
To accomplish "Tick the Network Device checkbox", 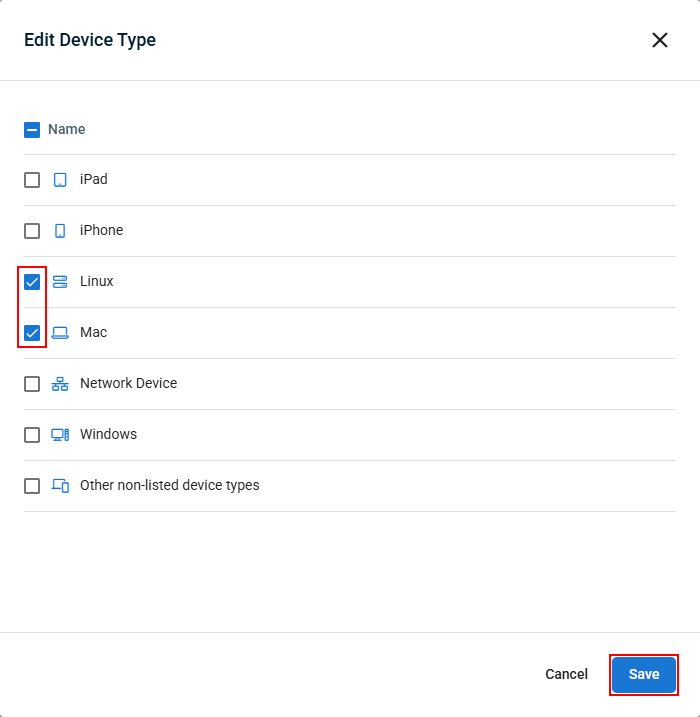I will pyautogui.click(x=32, y=384).
